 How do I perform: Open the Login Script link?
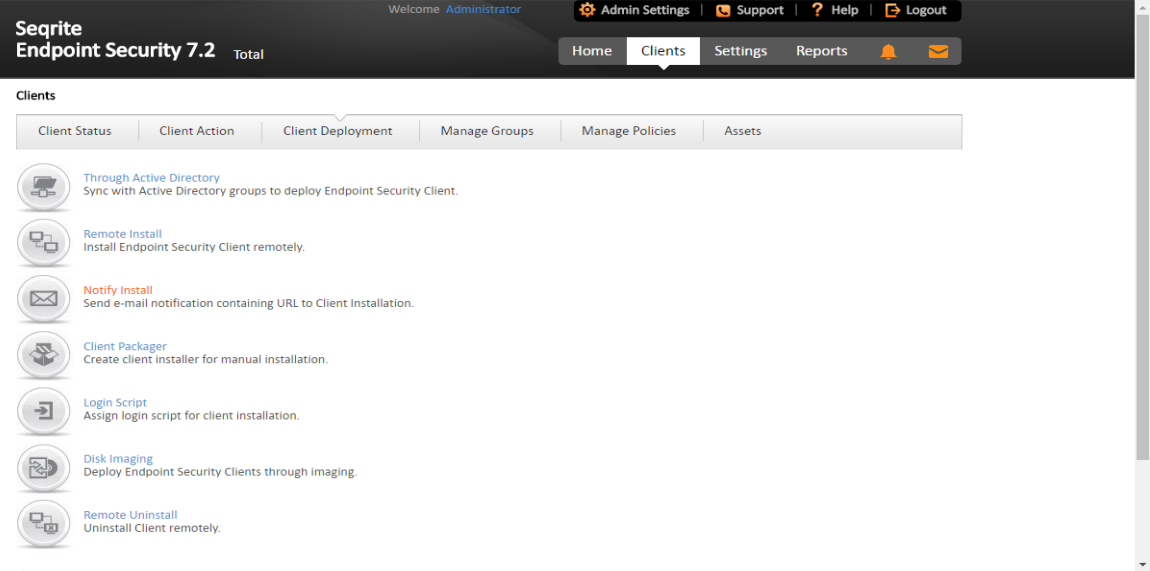115,402
